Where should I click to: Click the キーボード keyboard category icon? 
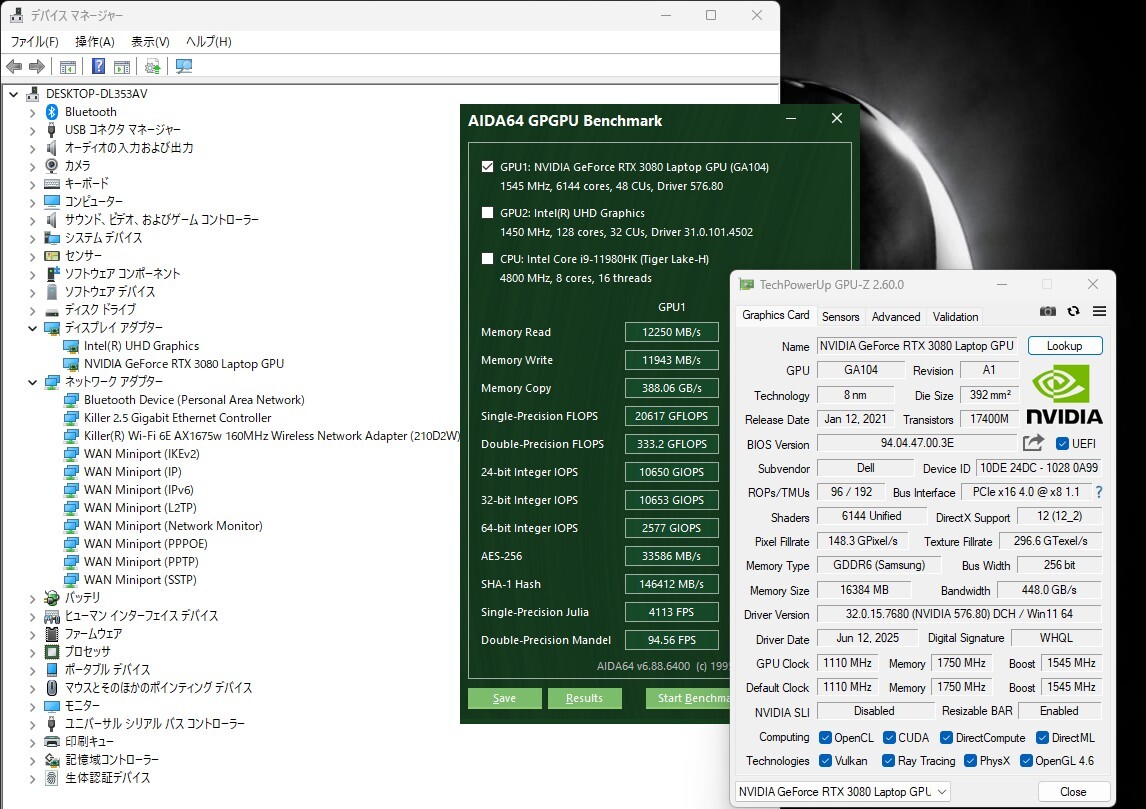51,183
